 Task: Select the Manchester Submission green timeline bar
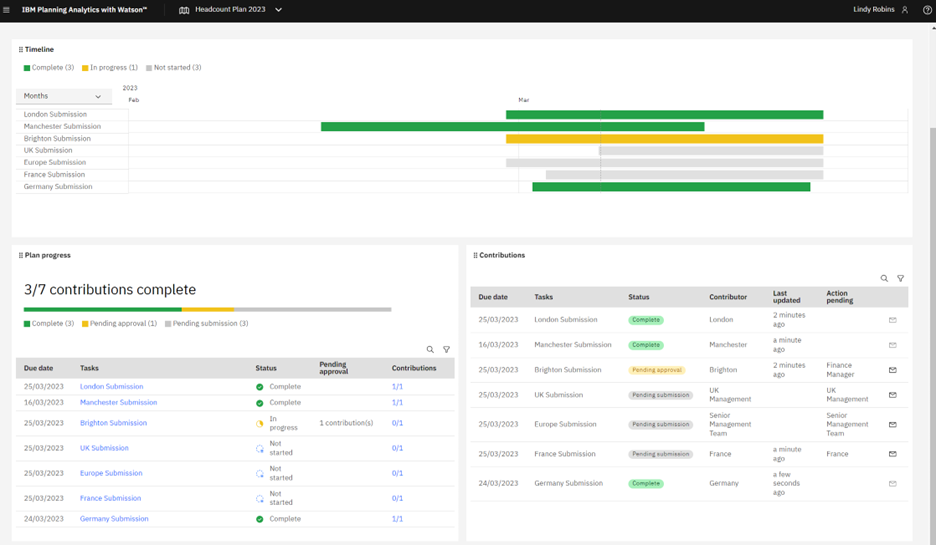(513, 127)
